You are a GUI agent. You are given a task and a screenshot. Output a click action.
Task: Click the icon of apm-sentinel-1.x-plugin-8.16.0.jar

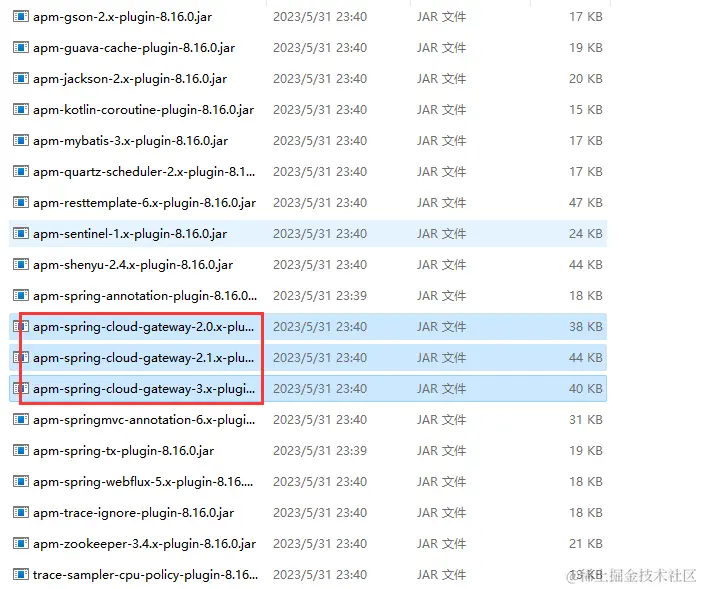point(21,233)
